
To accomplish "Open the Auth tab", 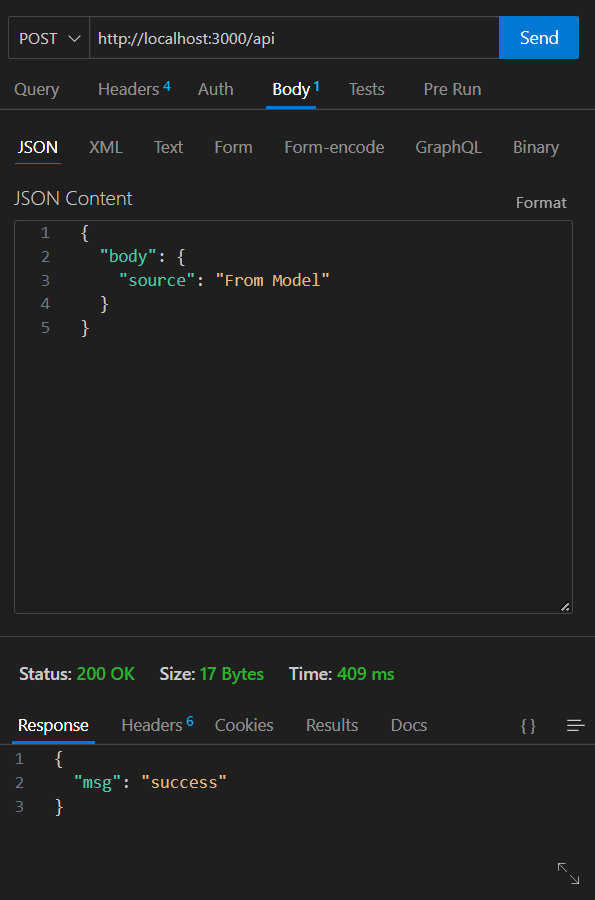I will tap(216, 89).
